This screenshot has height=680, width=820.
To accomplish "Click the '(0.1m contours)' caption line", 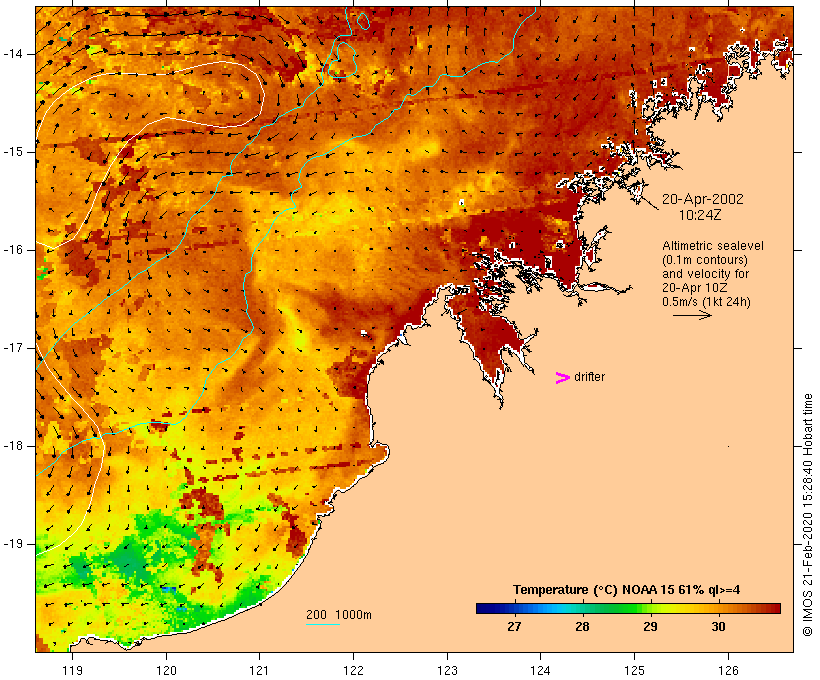I will coord(704,260).
